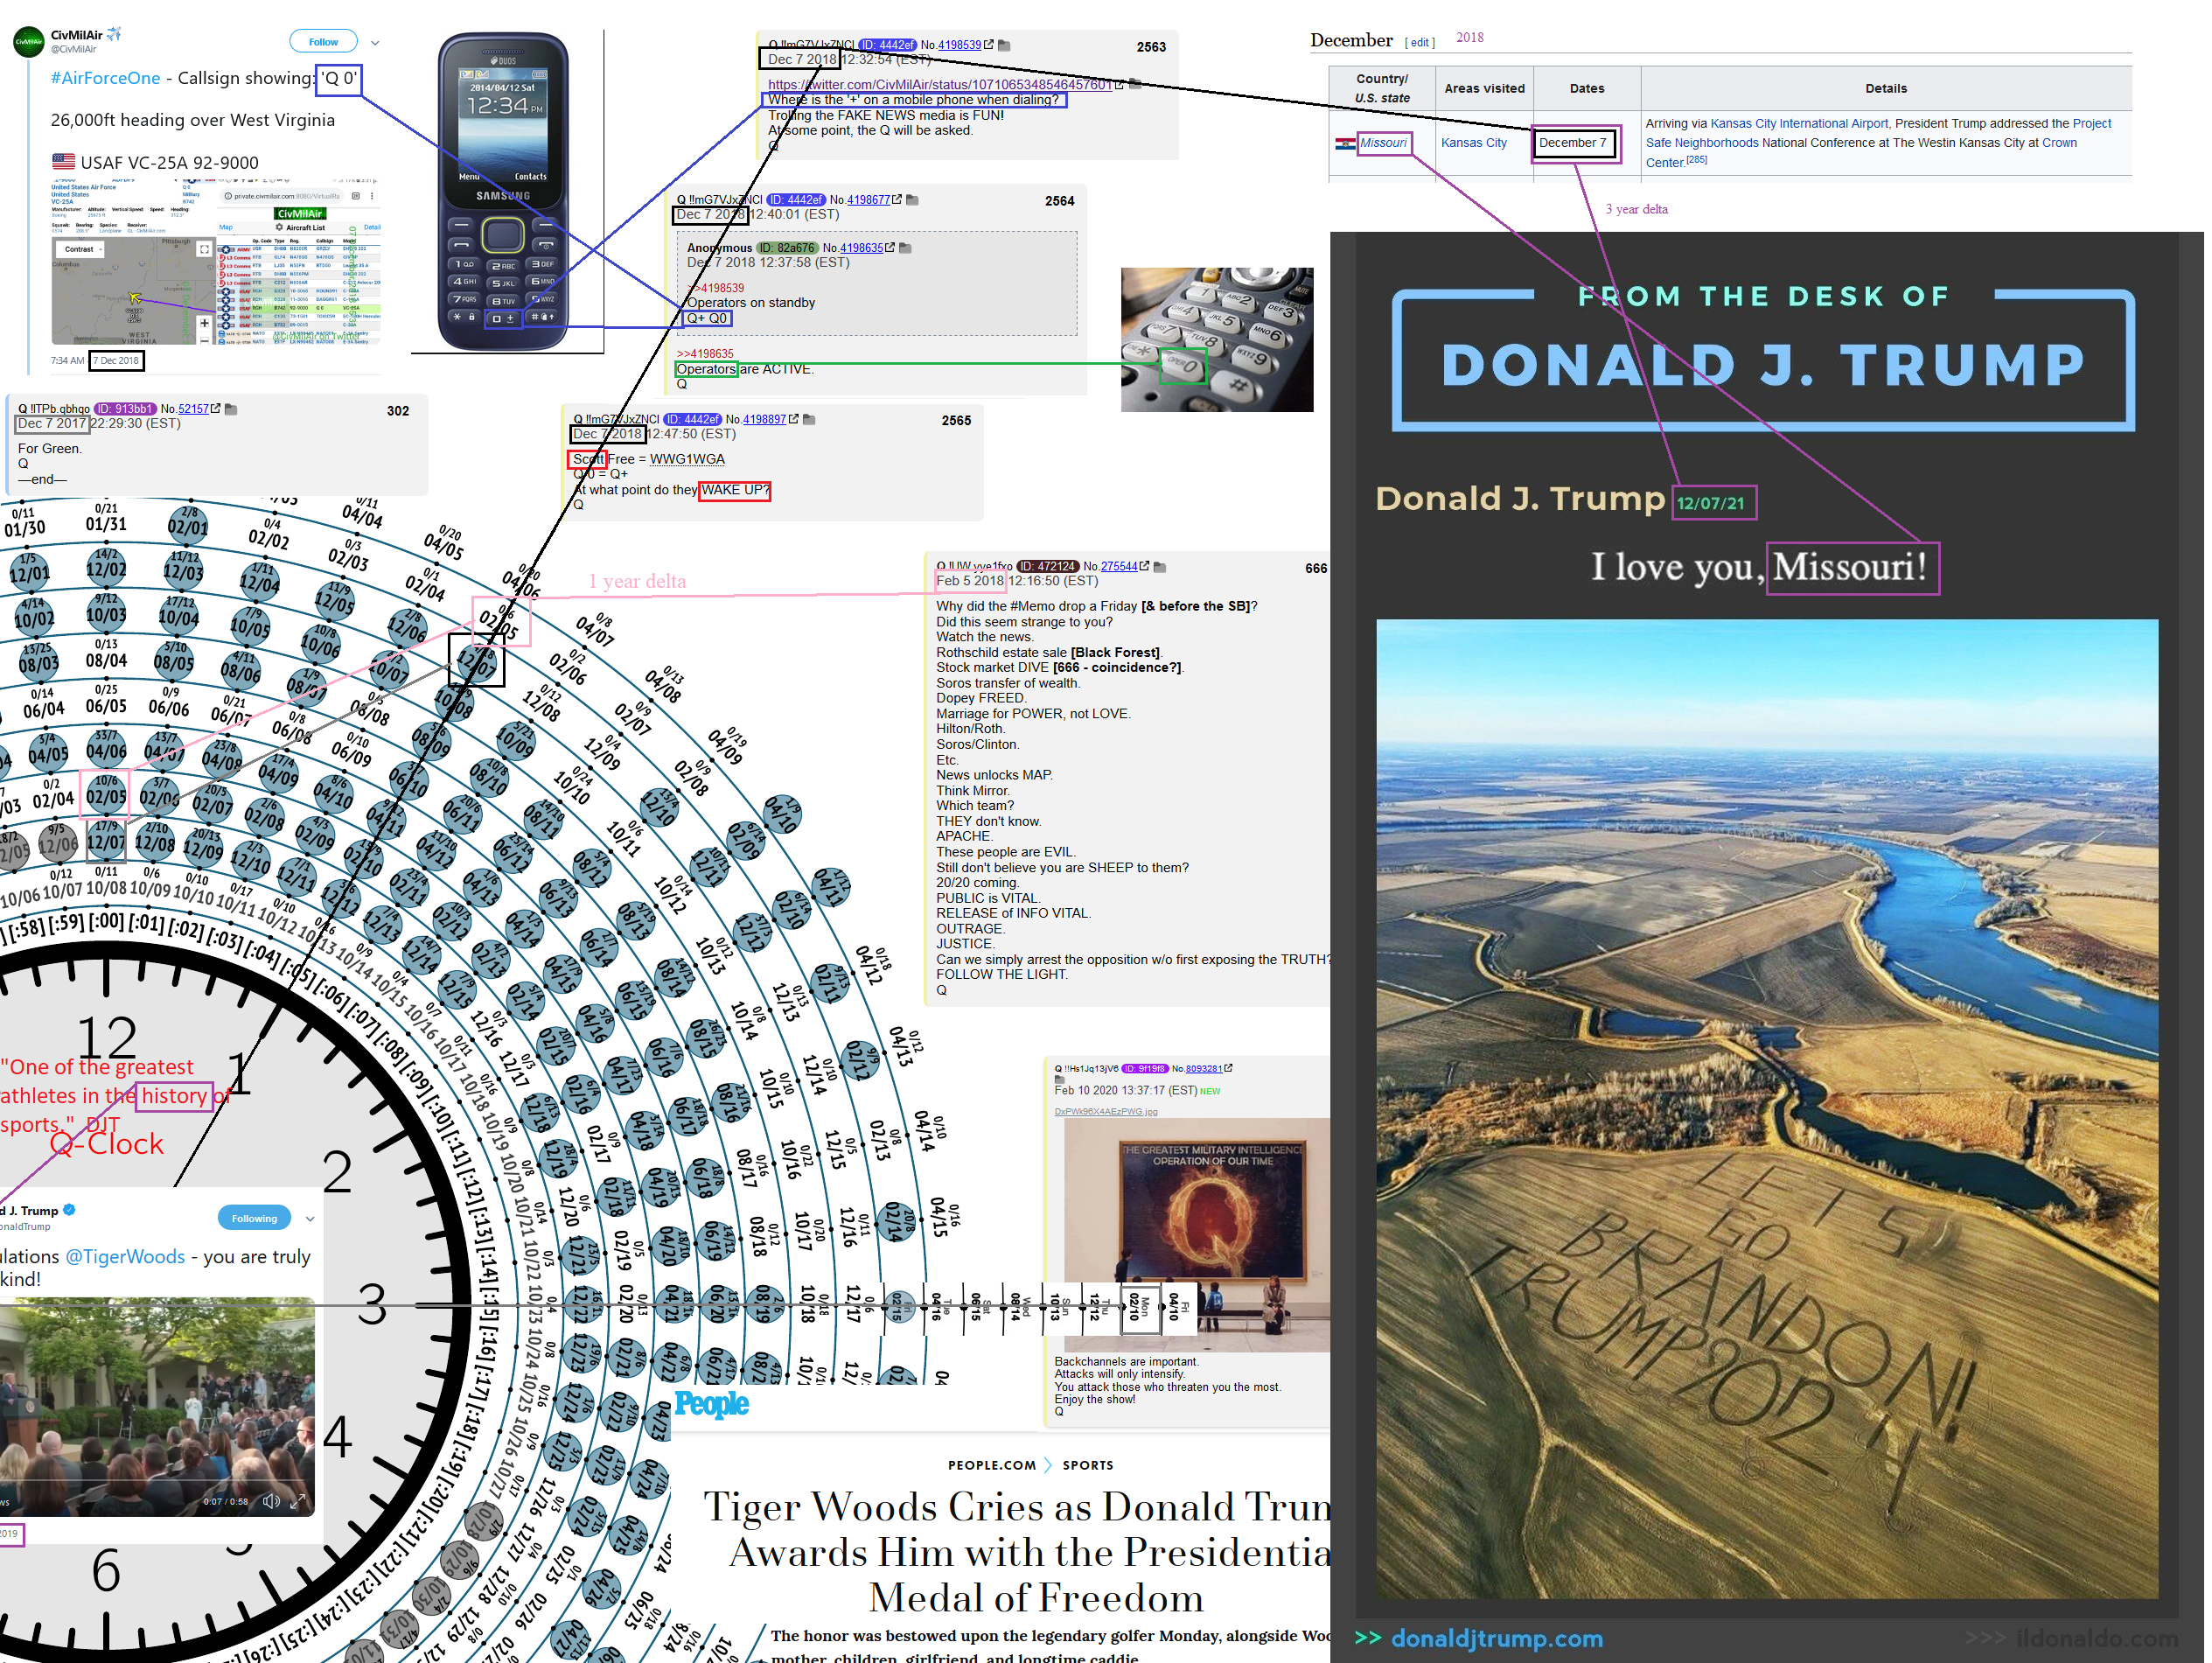Click external-link icon next to No.52157
The height and width of the screenshot is (1663, 2212).
[215, 409]
